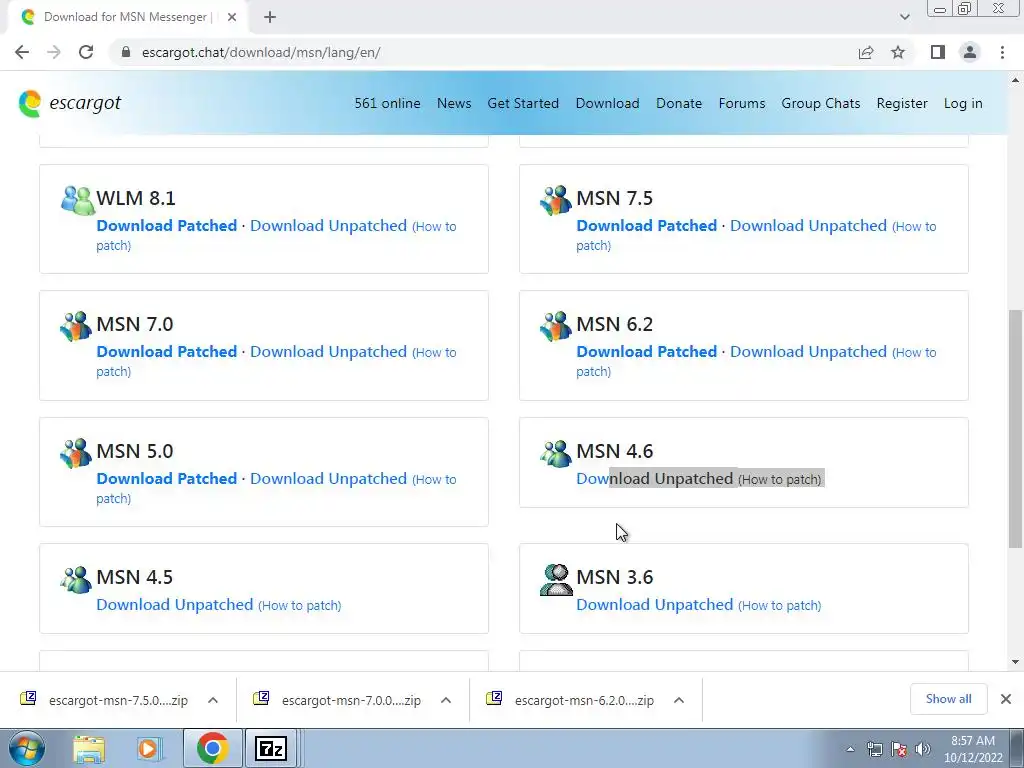
Task: Open the Download nav item
Action: click(607, 103)
